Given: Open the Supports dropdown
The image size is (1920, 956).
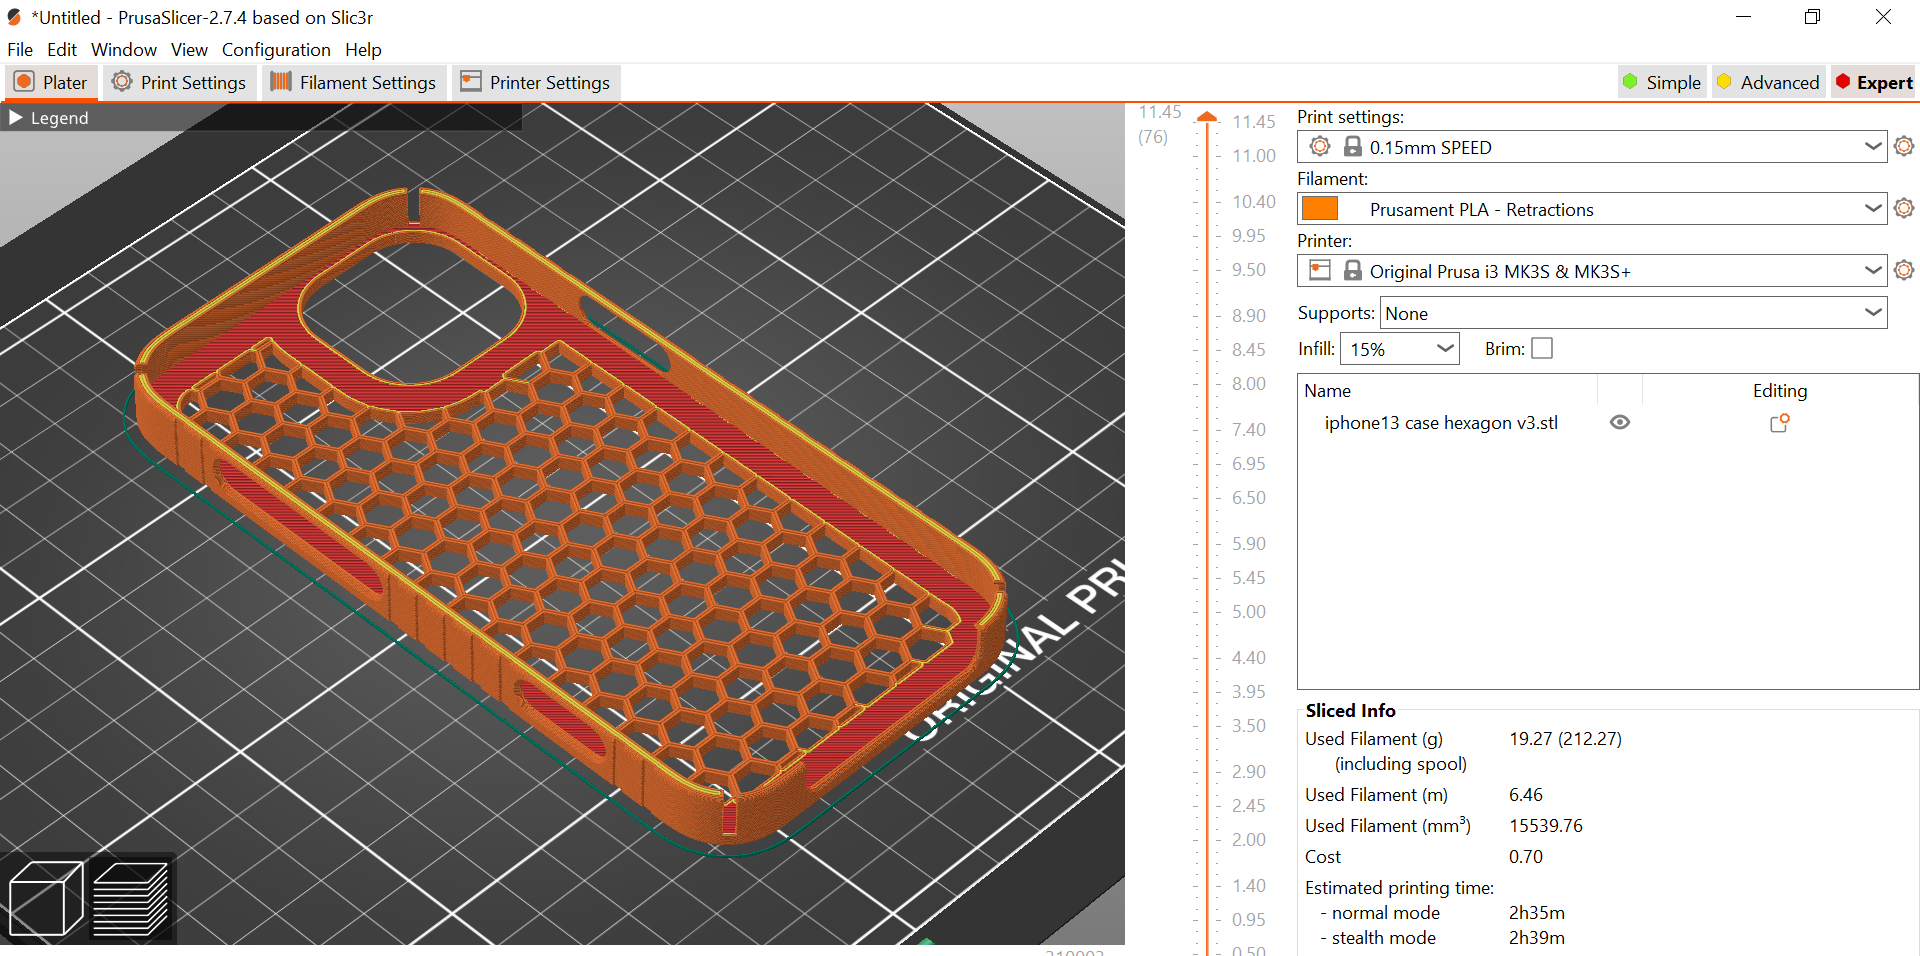Looking at the screenshot, I should coord(1633,313).
